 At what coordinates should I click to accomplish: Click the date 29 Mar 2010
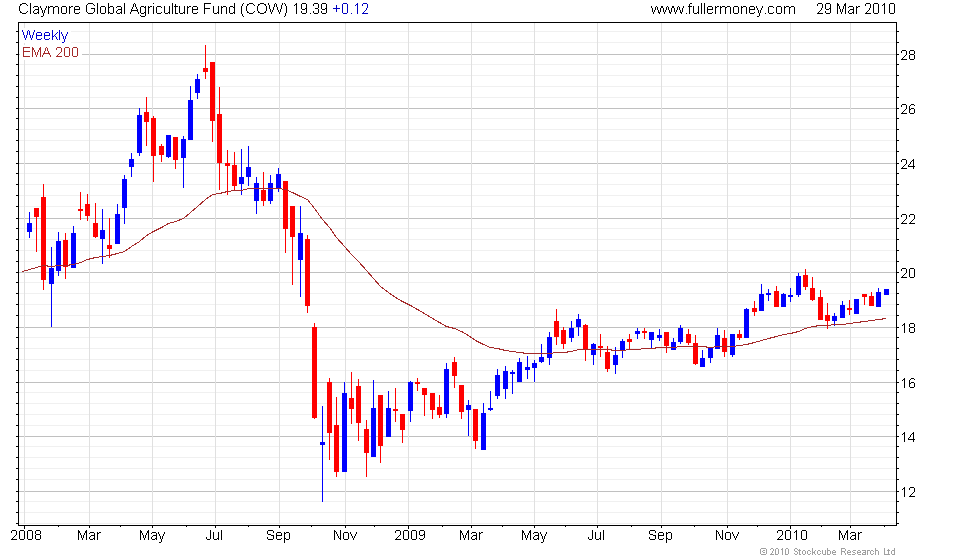[x=856, y=9]
